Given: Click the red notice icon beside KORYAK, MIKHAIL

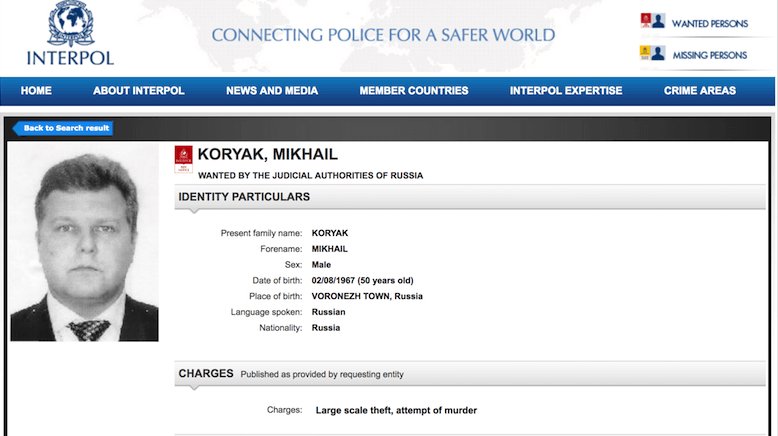Looking at the screenshot, I should [x=183, y=159].
